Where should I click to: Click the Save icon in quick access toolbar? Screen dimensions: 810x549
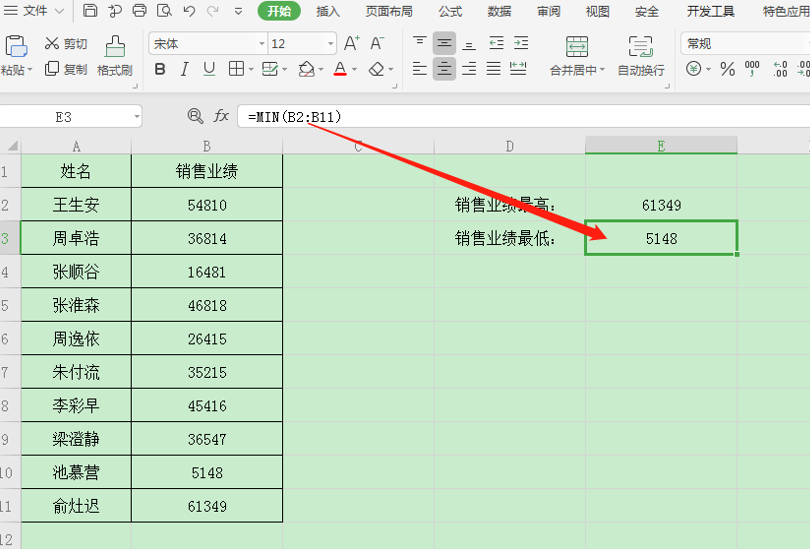(90, 10)
